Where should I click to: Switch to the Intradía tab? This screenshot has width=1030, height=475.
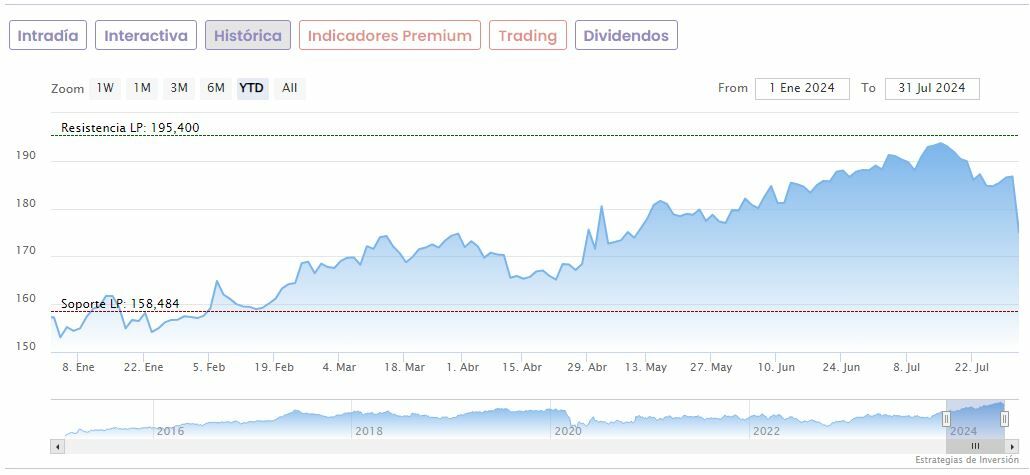pyautogui.click(x=48, y=36)
